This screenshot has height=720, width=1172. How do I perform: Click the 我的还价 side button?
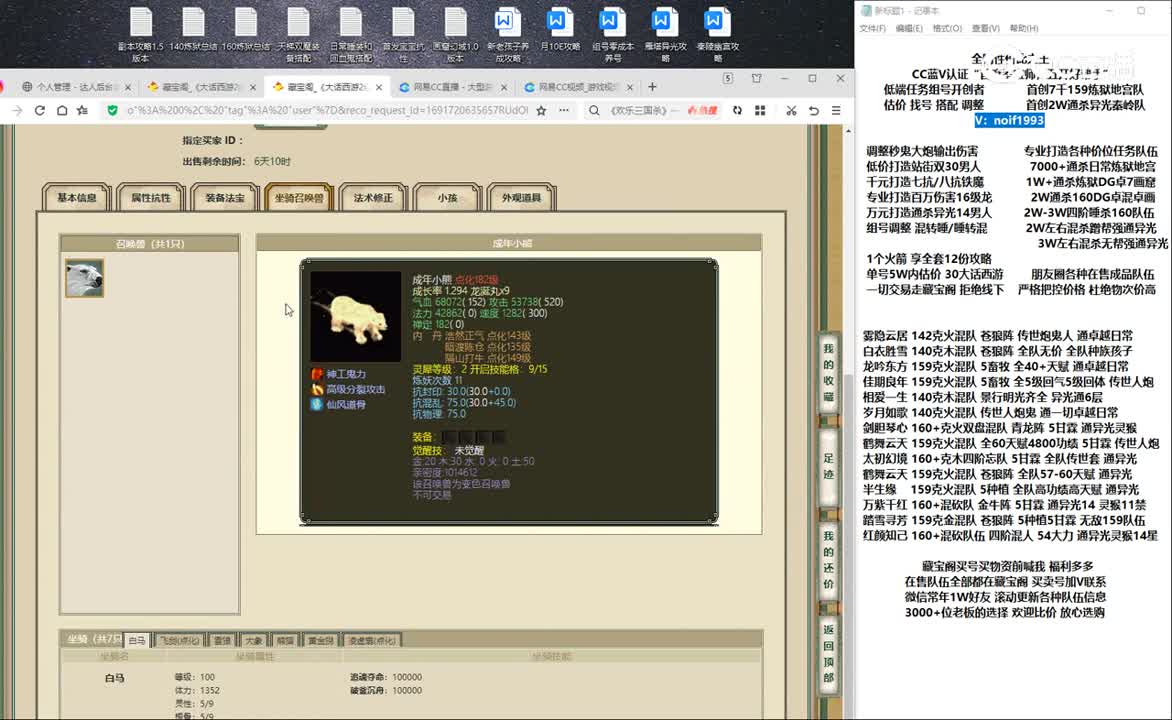(828, 559)
